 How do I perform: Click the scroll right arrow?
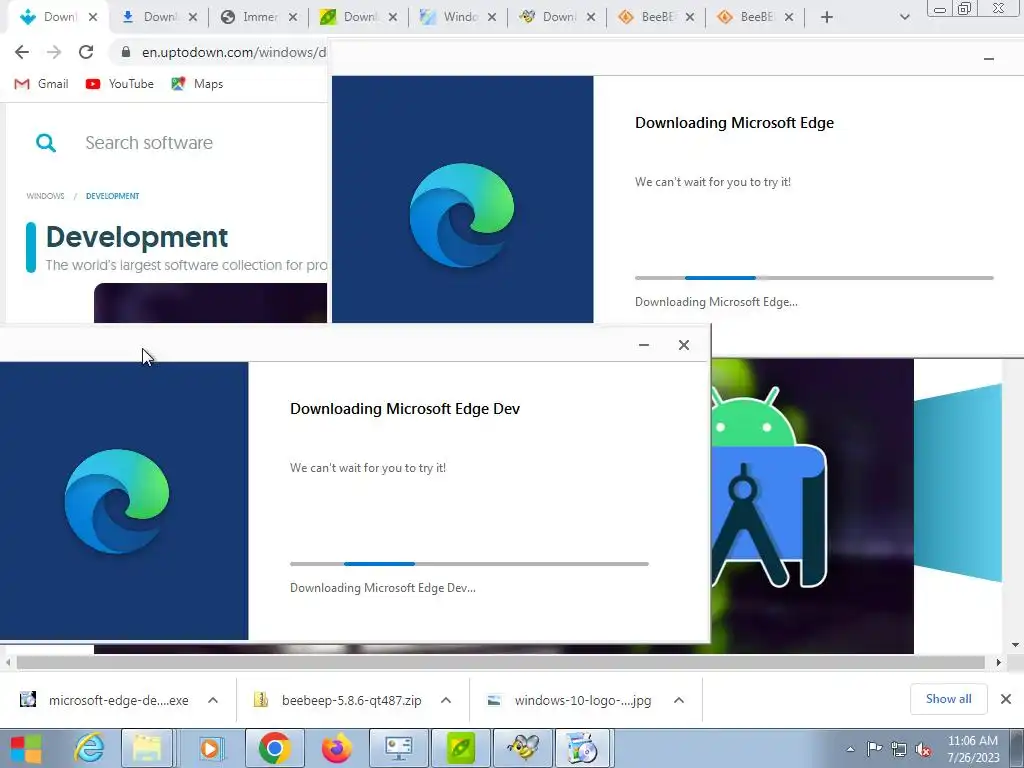click(x=999, y=662)
